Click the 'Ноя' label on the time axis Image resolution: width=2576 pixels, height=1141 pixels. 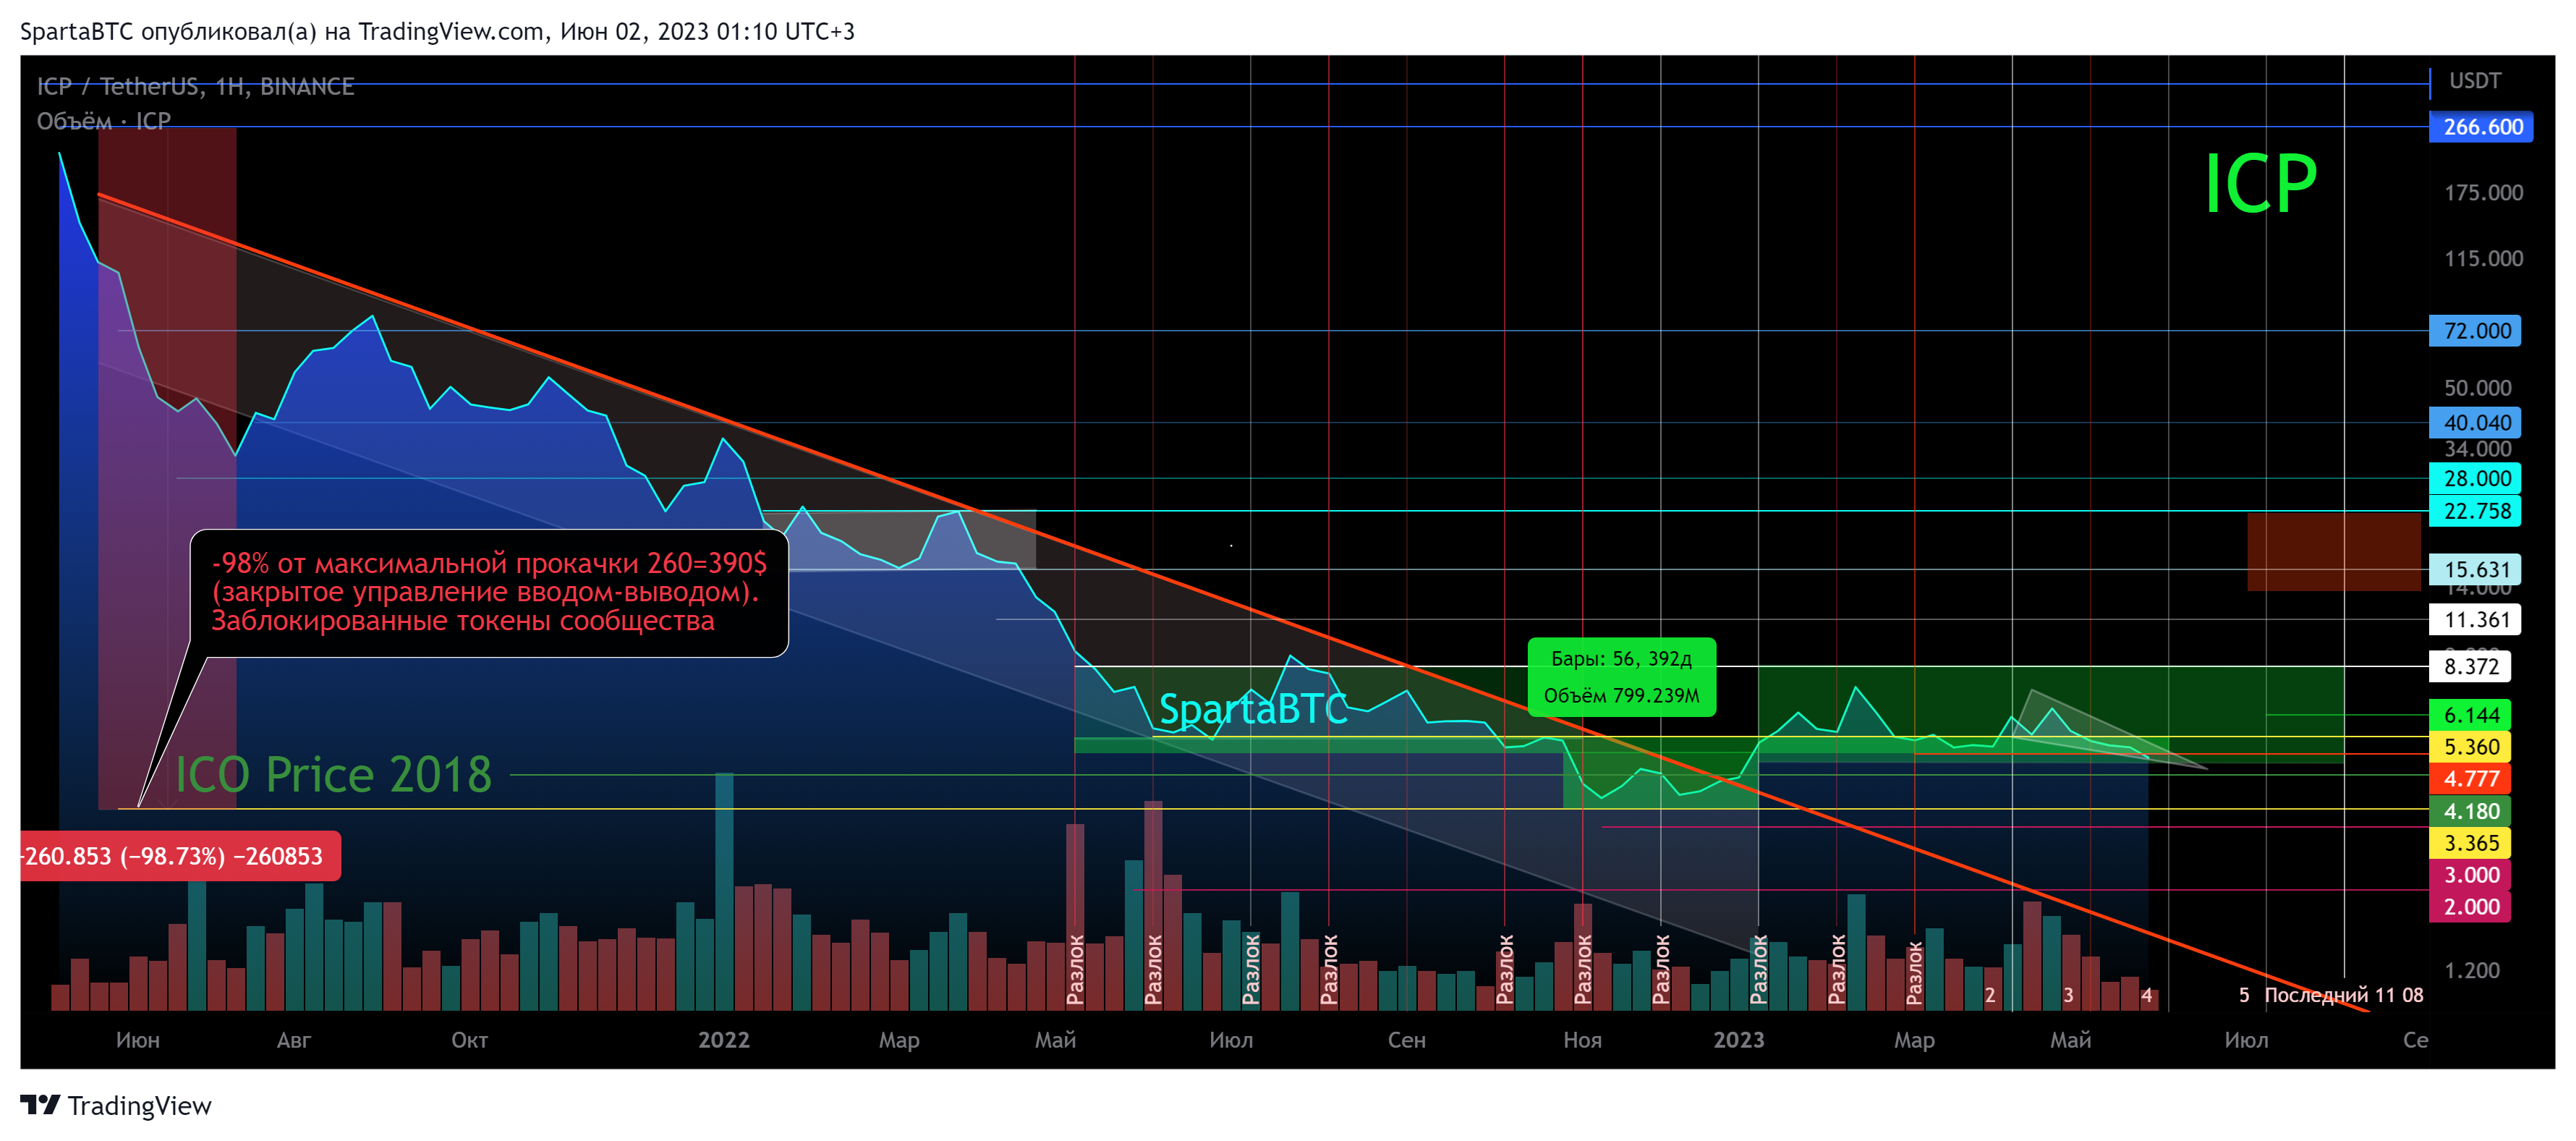click(x=1583, y=1040)
